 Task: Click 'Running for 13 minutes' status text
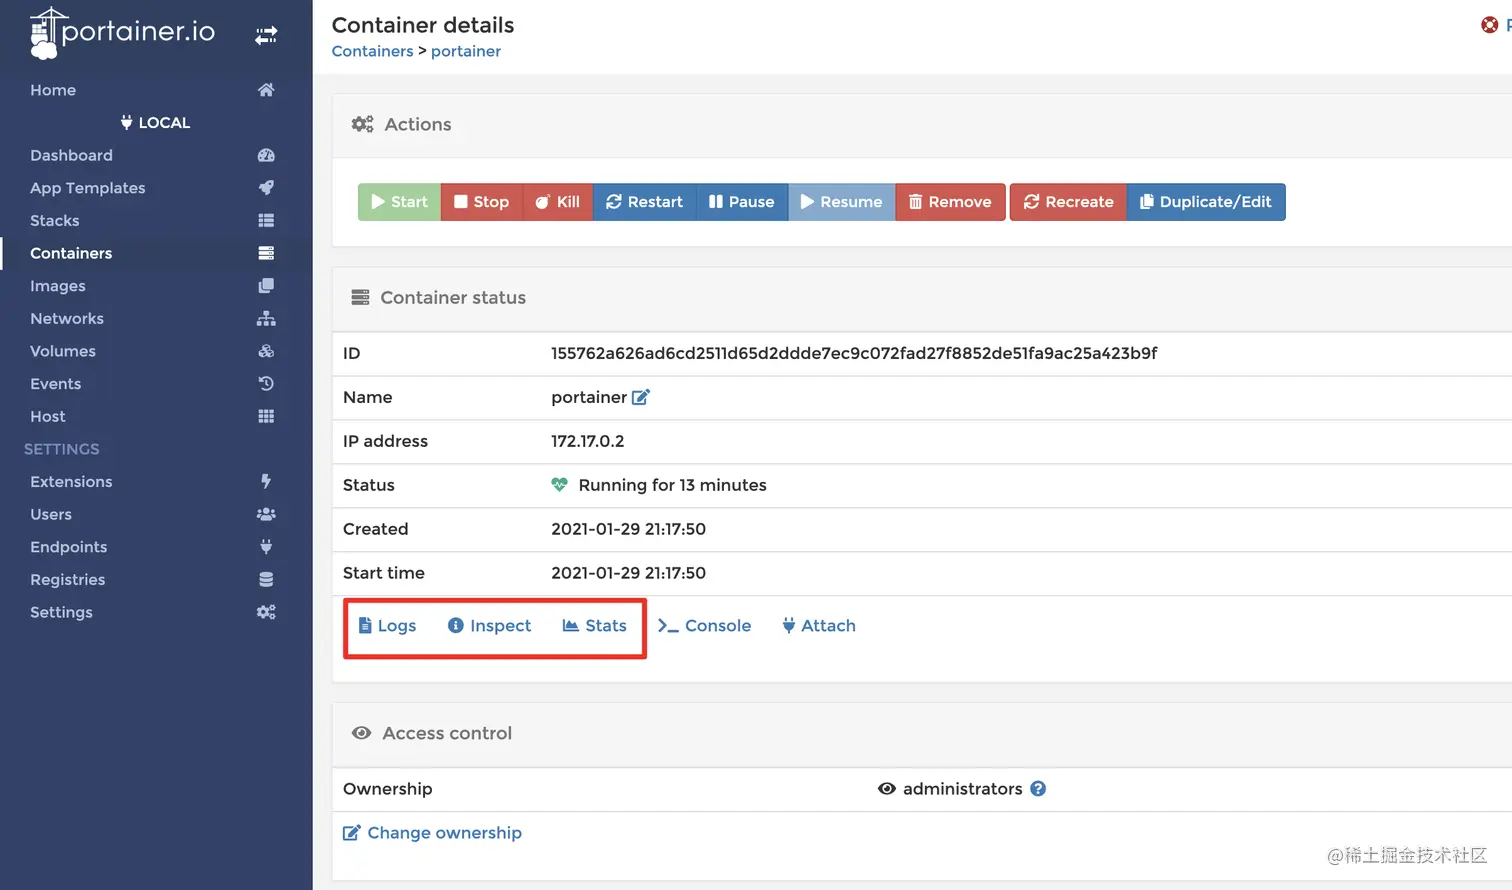pyautogui.click(x=673, y=485)
